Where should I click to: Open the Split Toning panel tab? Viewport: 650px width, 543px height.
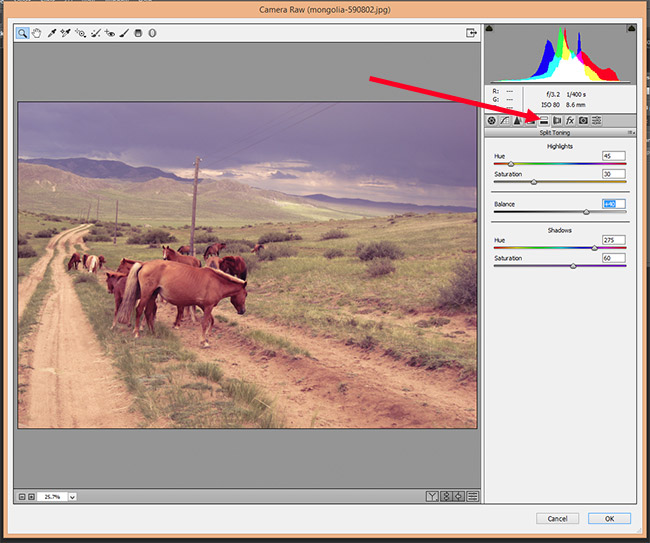click(544, 121)
